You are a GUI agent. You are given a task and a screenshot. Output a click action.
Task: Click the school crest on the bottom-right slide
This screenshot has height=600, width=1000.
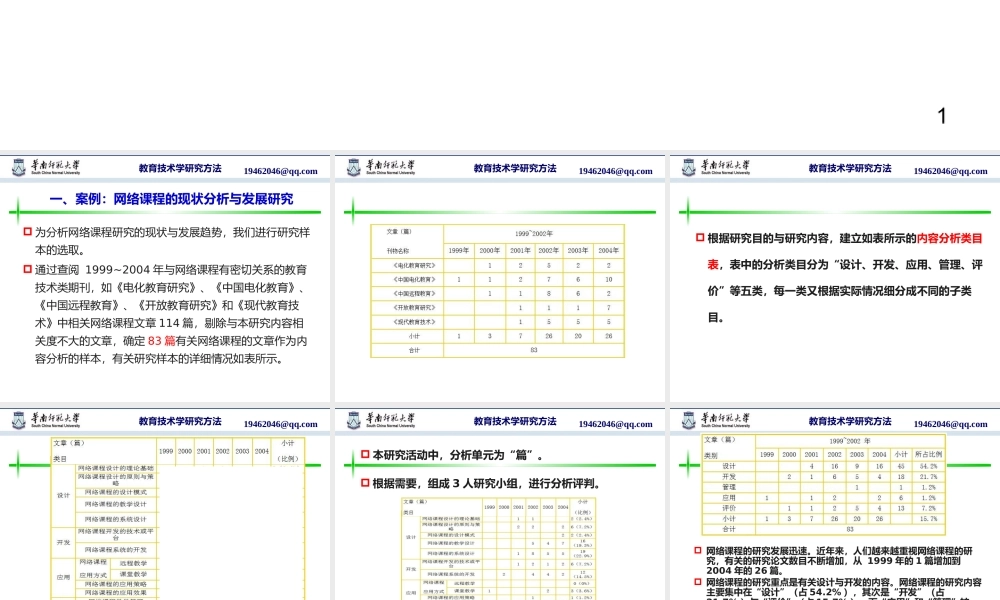coord(687,421)
